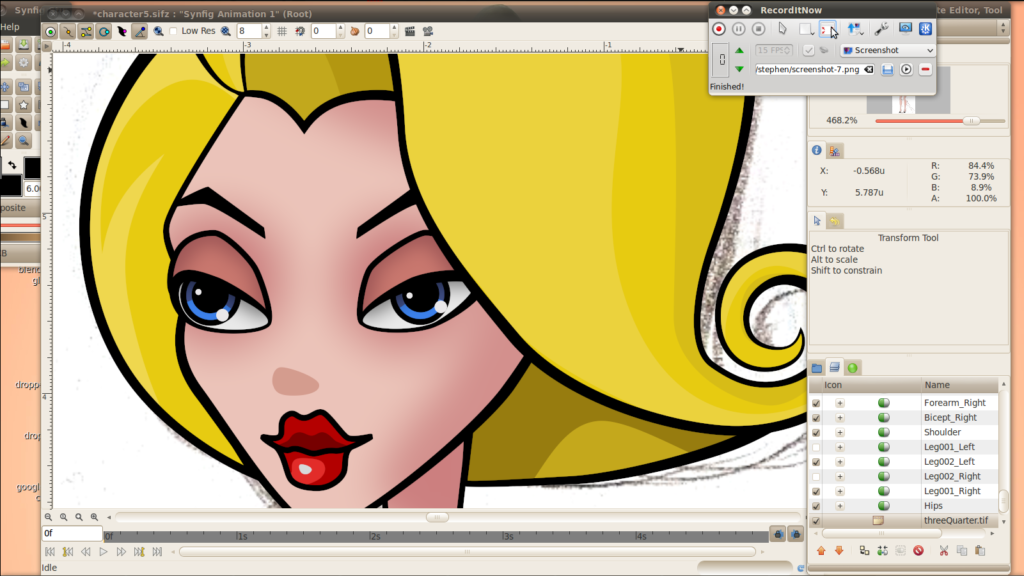Expand the Forearm_Right layer
This screenshot has height=576, width=1024.
[x=840, y=403]
